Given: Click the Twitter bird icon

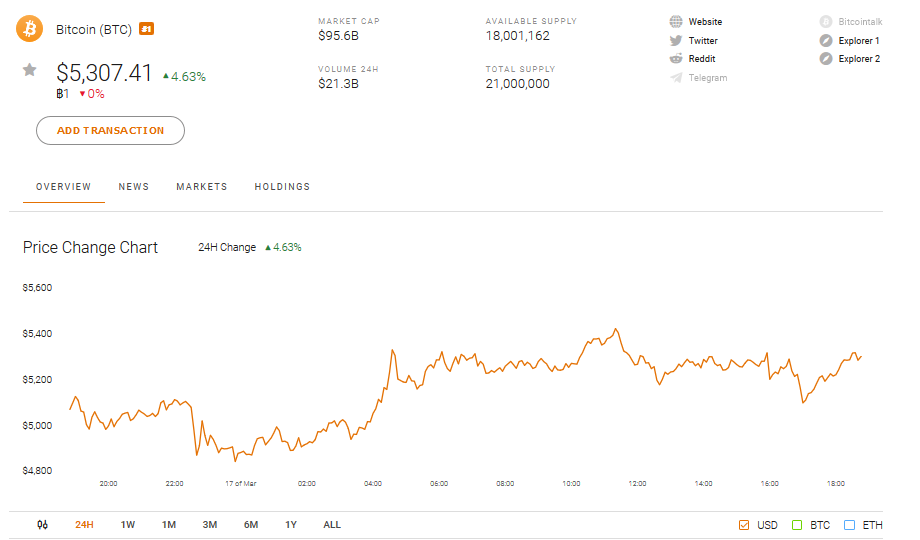Looking at the screenshot, I should point(676,41).
